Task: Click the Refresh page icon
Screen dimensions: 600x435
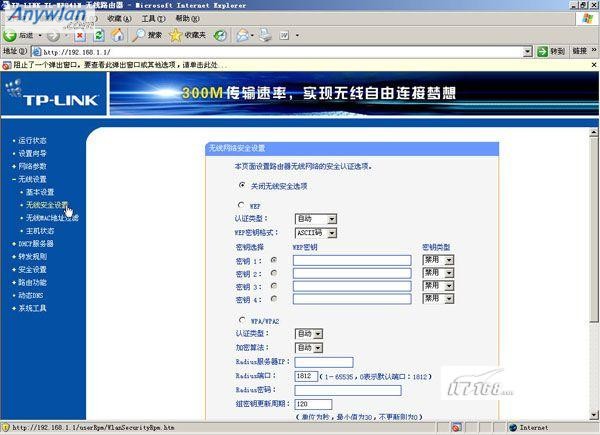Action: tap(99, 36)
